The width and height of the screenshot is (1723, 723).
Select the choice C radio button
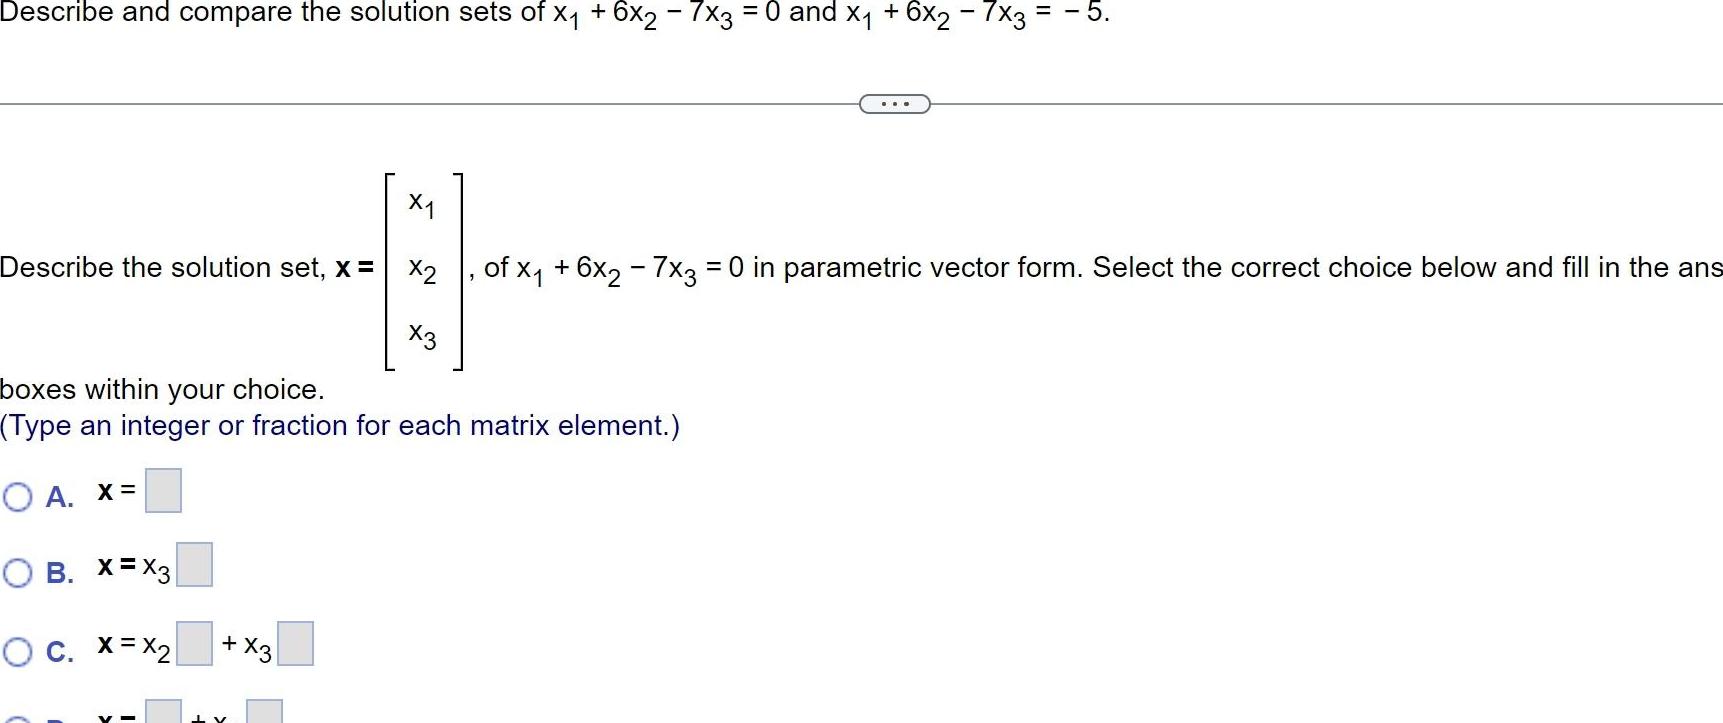(16, 650)
